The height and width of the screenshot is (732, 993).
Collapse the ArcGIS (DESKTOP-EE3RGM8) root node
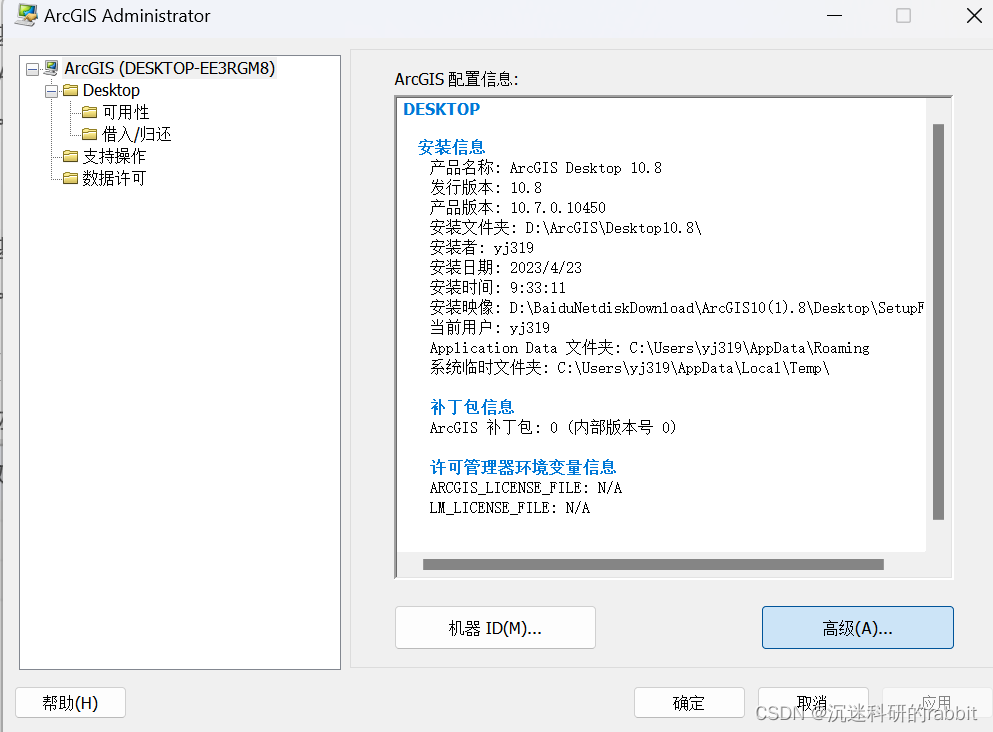[32, 69]
